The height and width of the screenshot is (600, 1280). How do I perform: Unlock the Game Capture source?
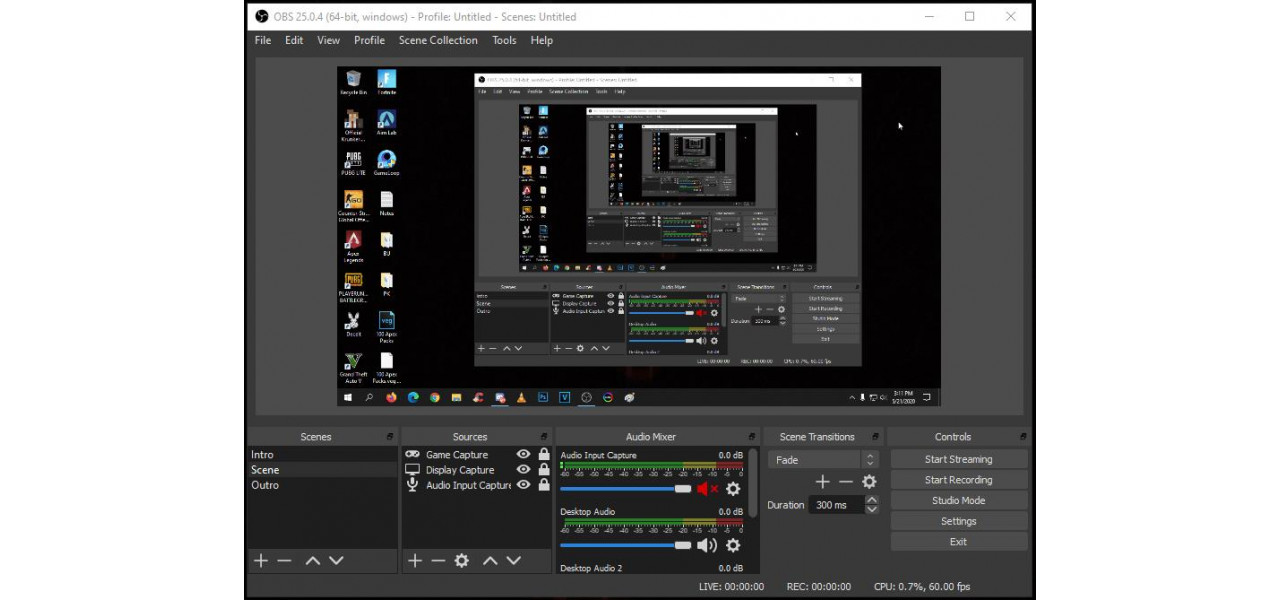(544, 454)
